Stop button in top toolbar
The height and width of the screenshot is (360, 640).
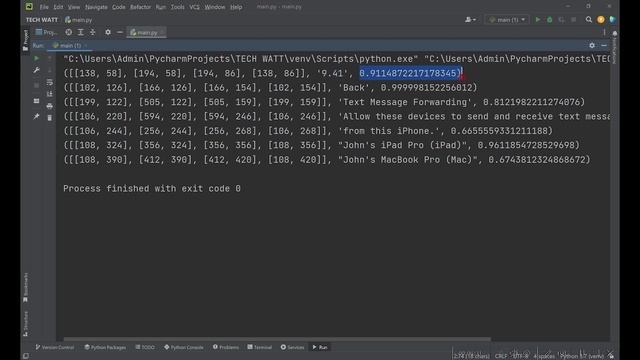pyautogui.click(x=573, y=20)
